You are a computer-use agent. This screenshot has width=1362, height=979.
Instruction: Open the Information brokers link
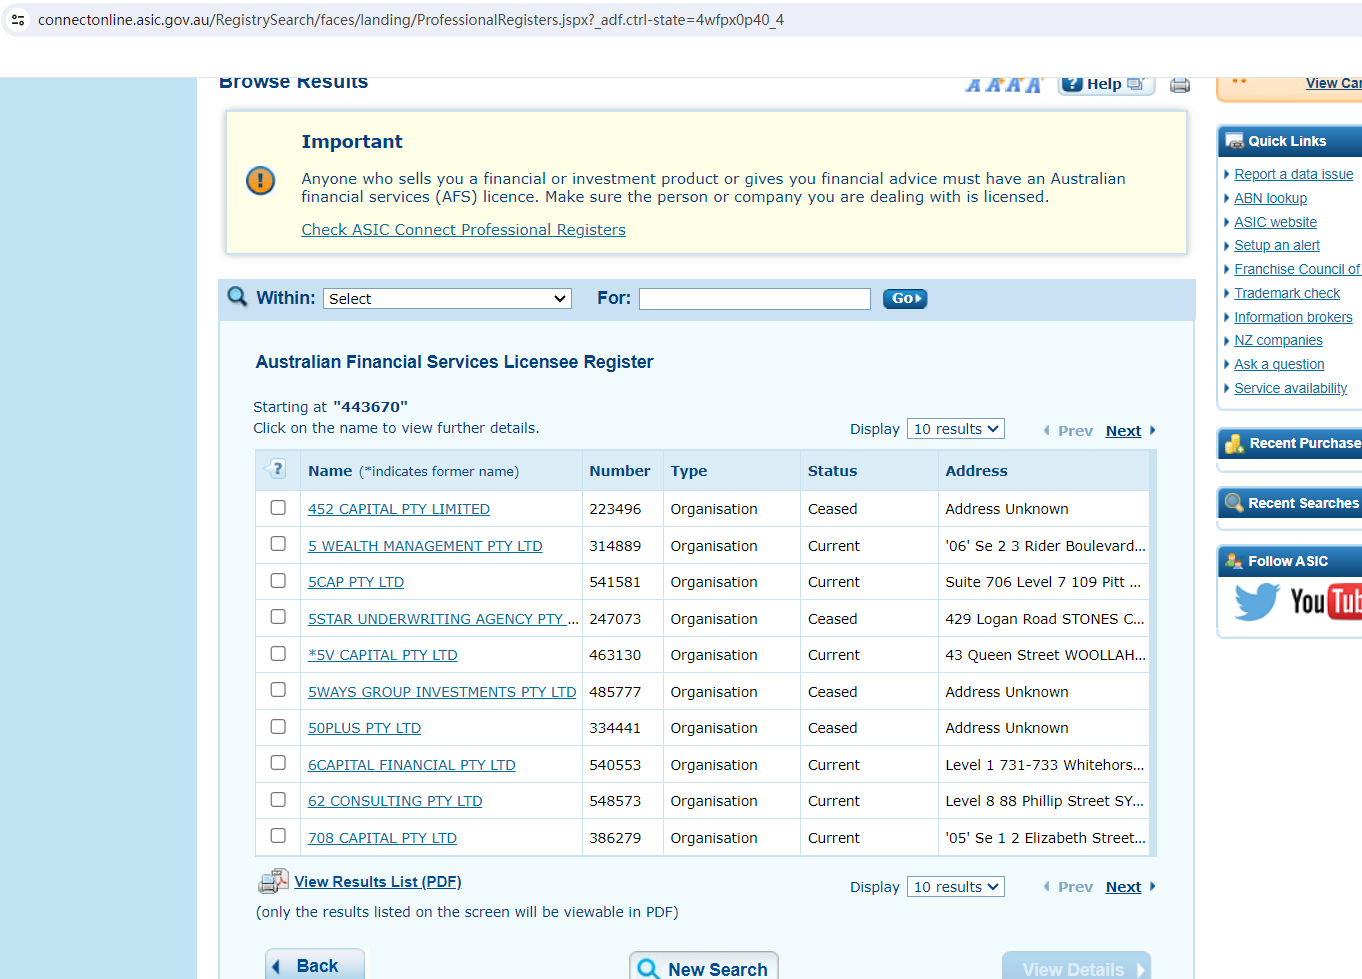tap(1293, 317)
